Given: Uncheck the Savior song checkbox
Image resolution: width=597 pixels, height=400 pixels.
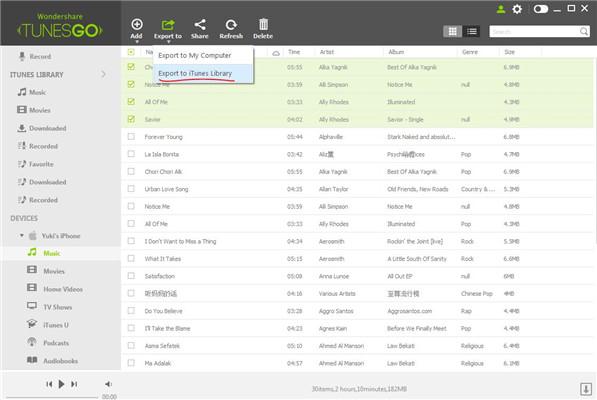Looking at the screenshot, I should click(x=131, y=119).
